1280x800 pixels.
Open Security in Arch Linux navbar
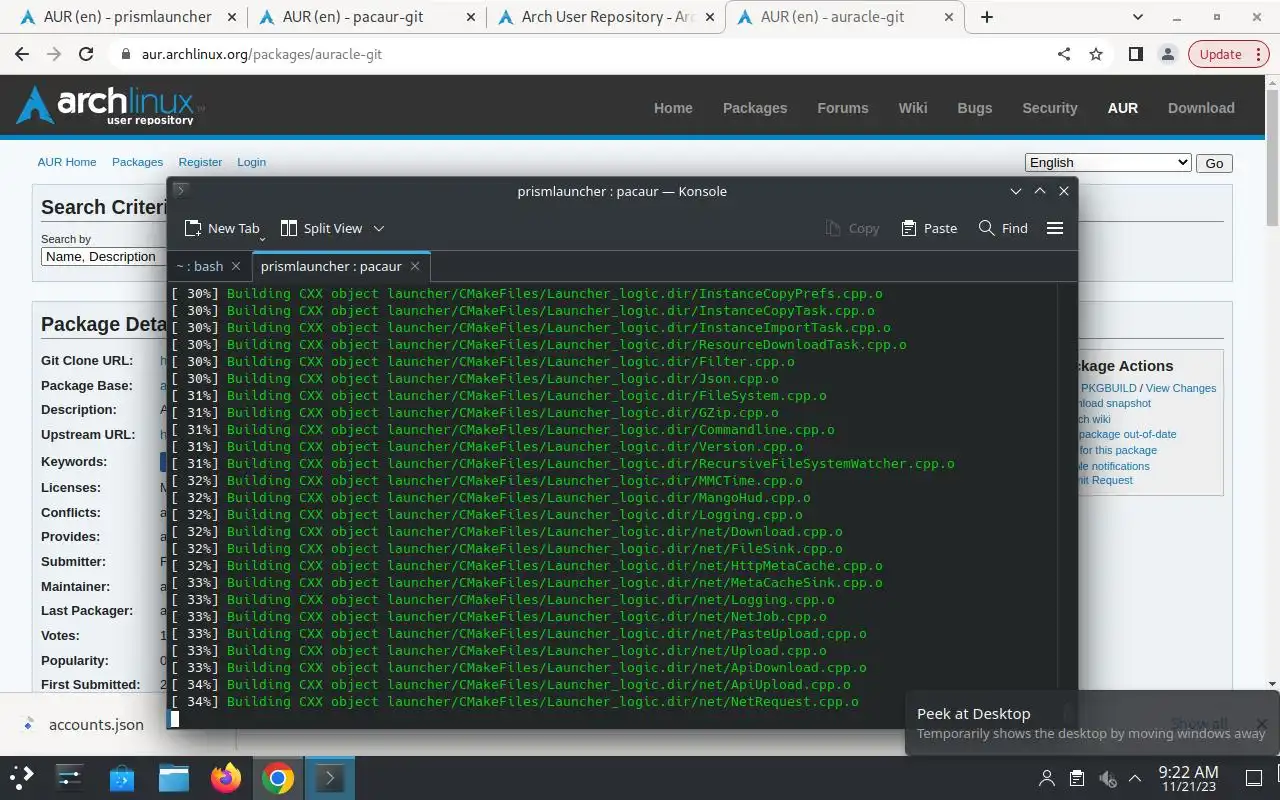coord(1050,108)
